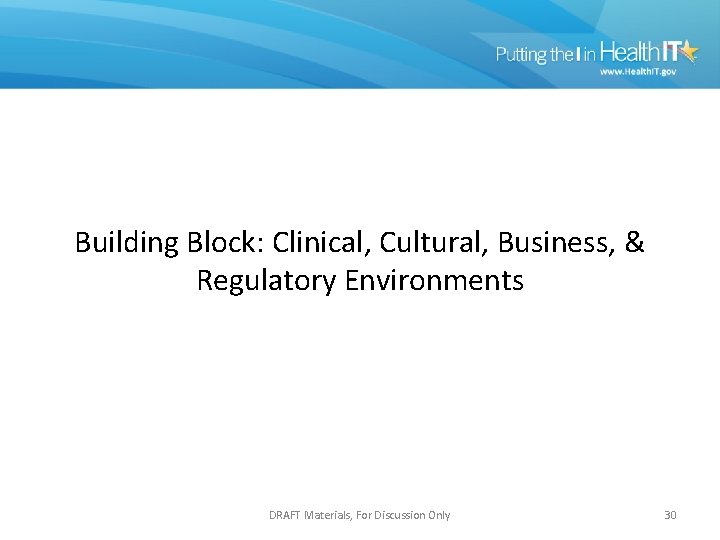Click the 'Putting the I in HealthIT' logo text
Image resolution: width=720 pixels, height=540 pixels.
pos(587,53)
